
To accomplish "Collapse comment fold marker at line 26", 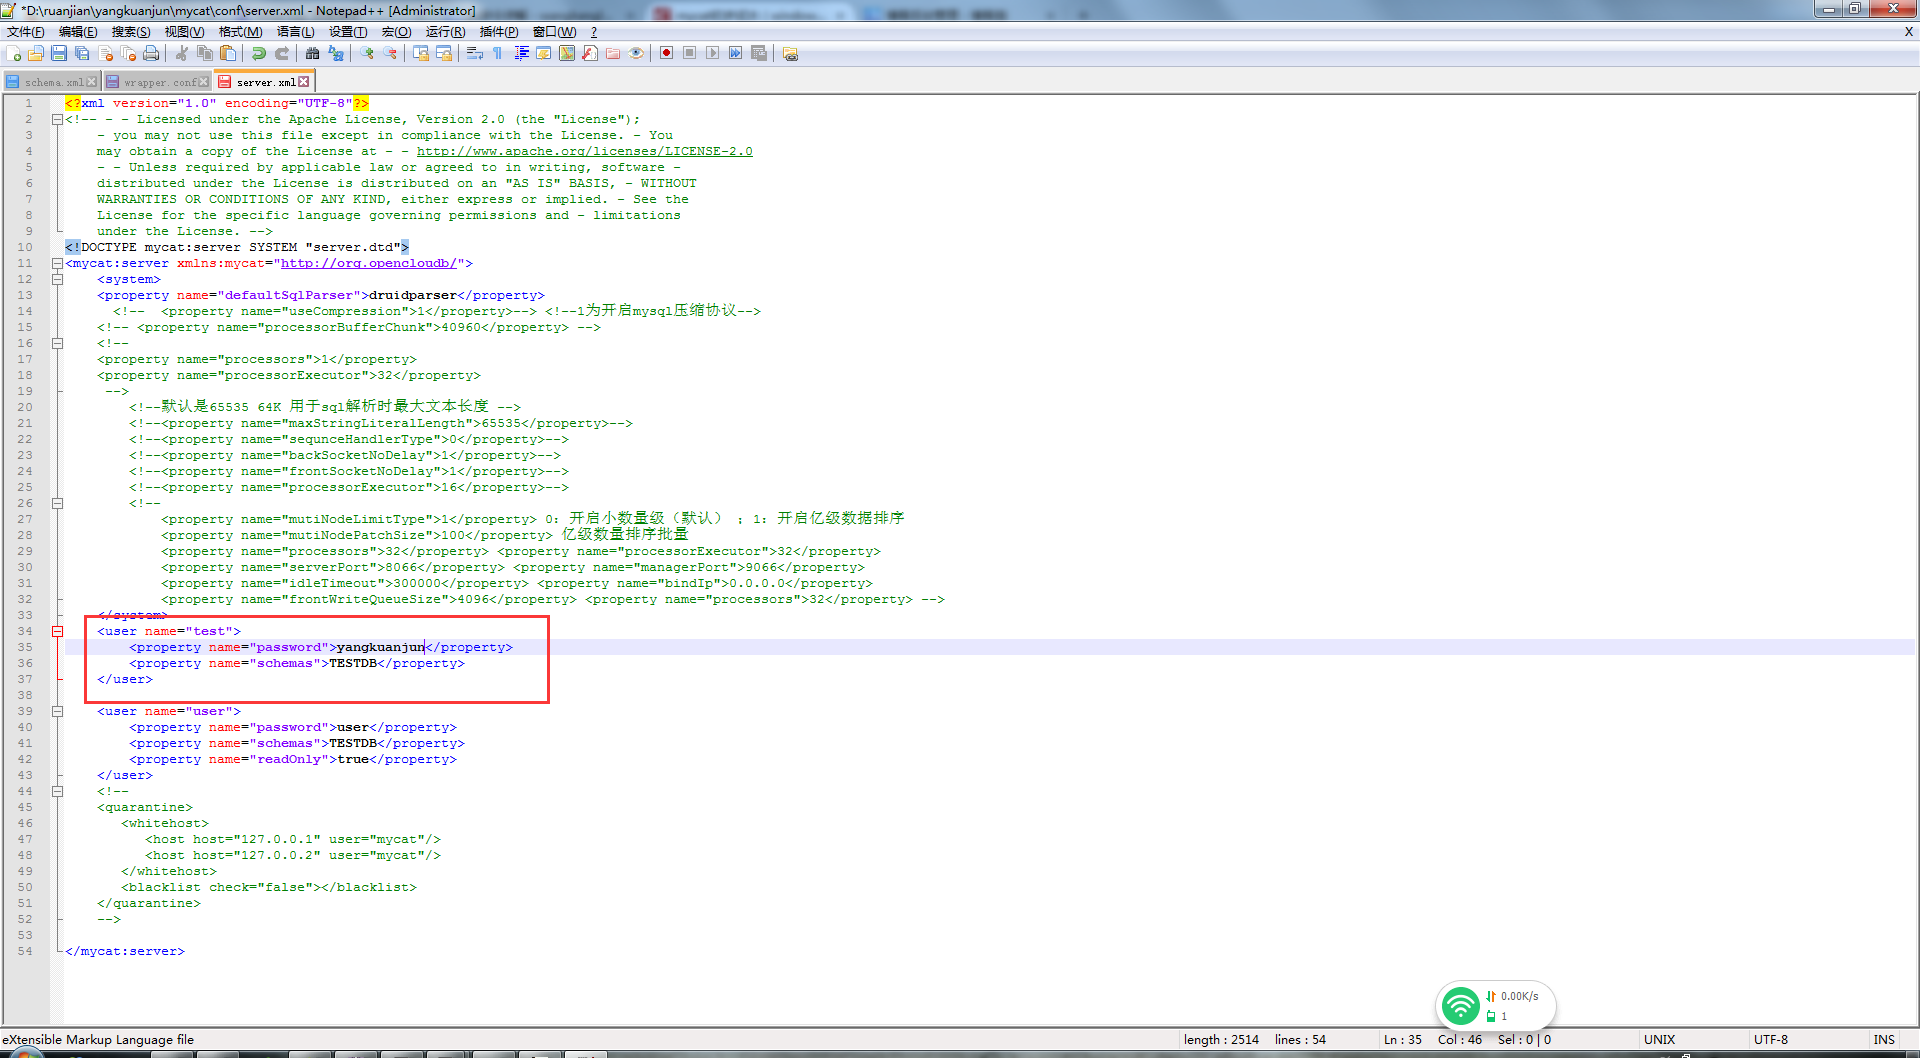I will 57,503.
